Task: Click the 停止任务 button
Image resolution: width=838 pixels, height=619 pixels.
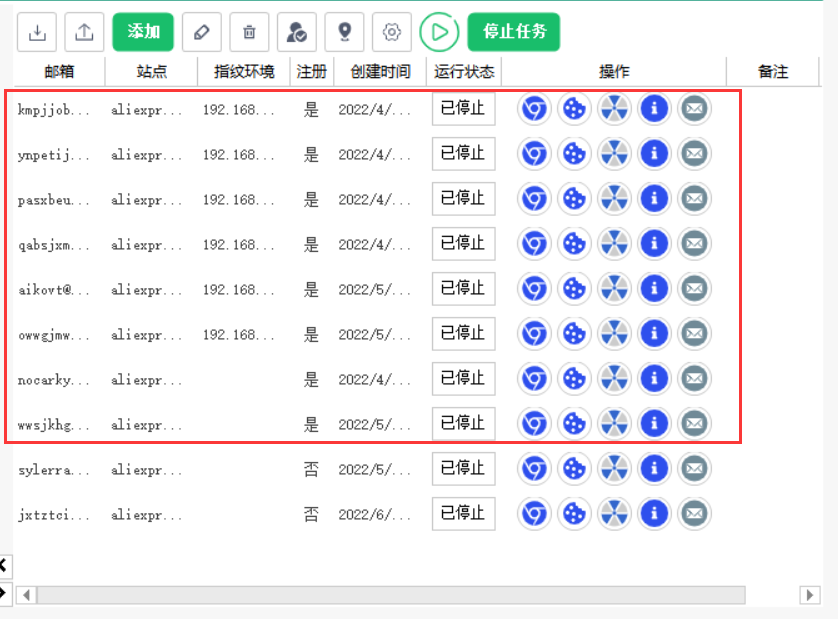Action: point(514,32)
